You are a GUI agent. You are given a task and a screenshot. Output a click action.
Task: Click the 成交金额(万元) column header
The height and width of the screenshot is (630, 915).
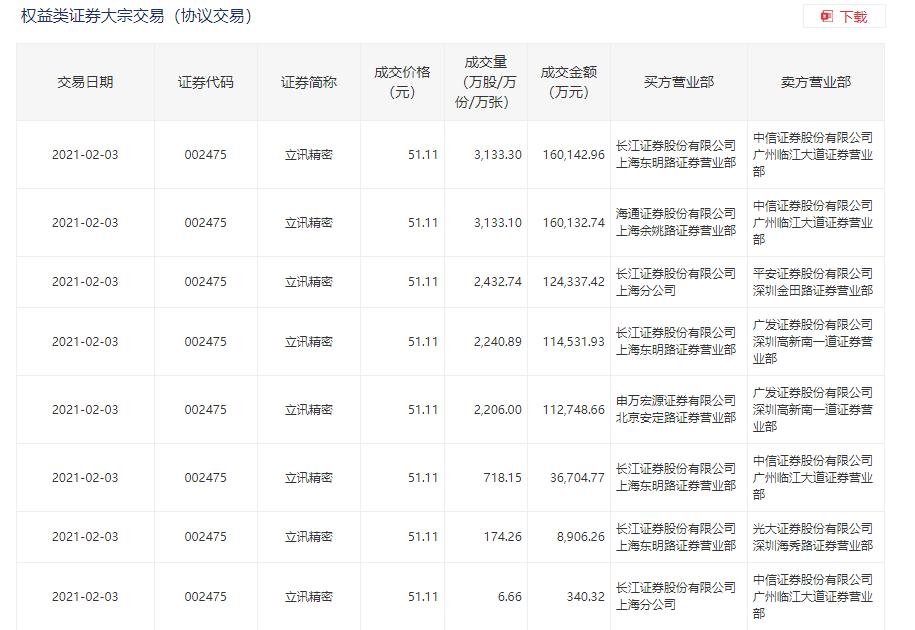pyautogui.click(x=569, y=82)
